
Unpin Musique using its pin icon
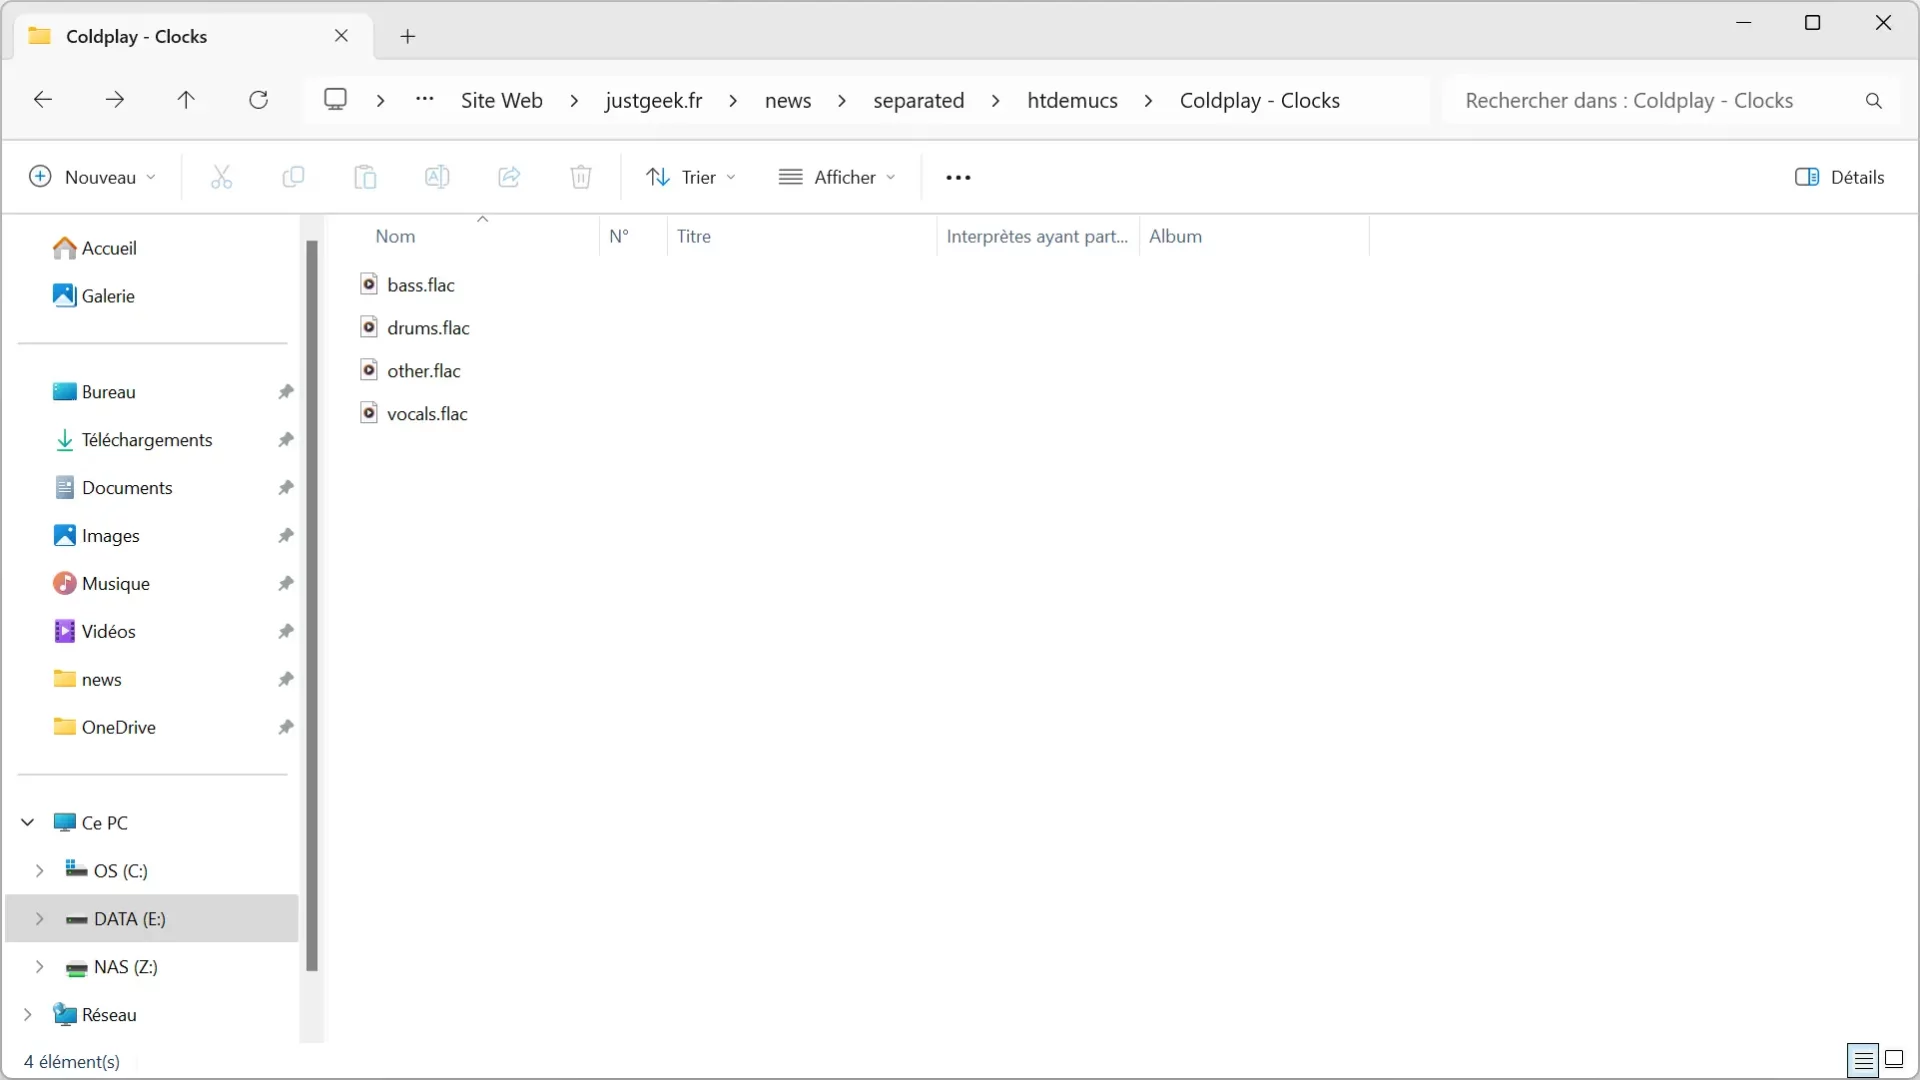tap(286, 584)
